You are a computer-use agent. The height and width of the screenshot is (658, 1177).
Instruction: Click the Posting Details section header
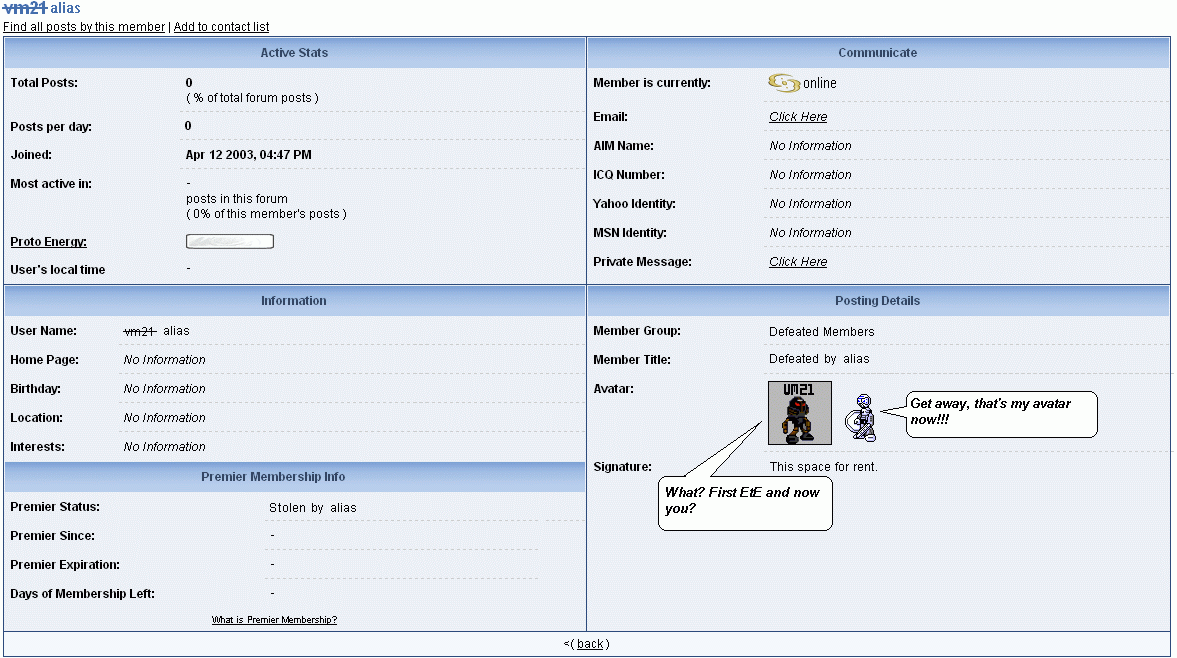click(x=877, y=300)
